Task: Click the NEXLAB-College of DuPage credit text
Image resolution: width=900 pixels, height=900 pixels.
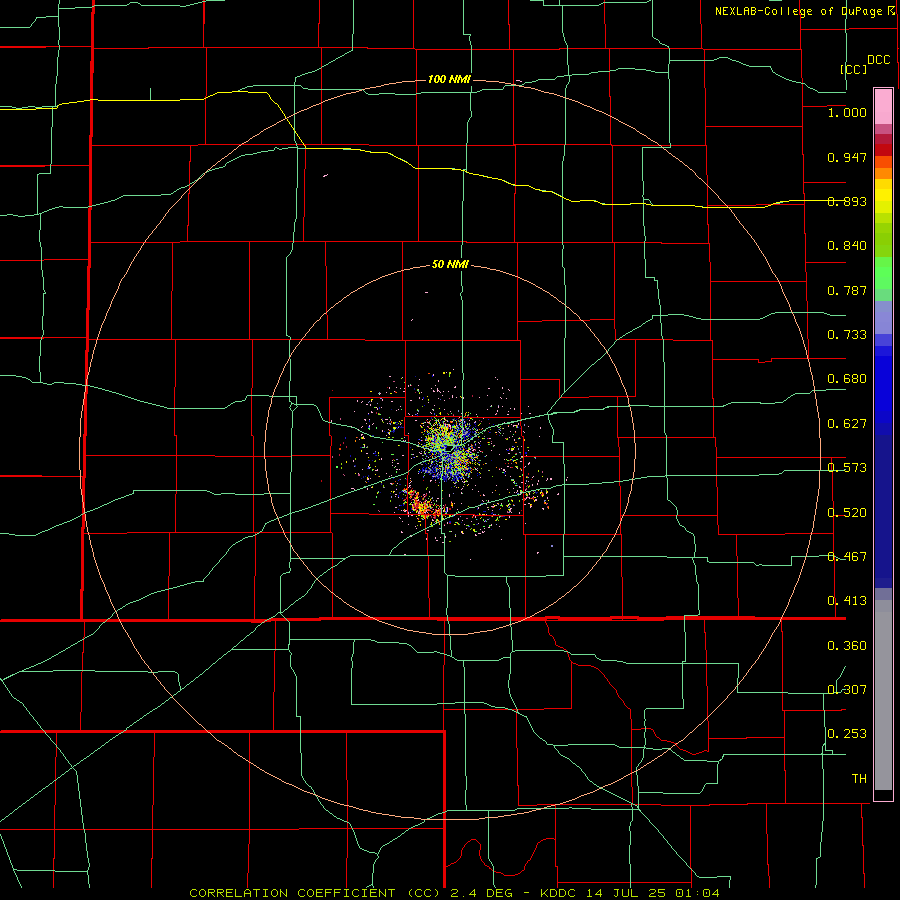Action: pyautogui.click(x=800, y=11)
